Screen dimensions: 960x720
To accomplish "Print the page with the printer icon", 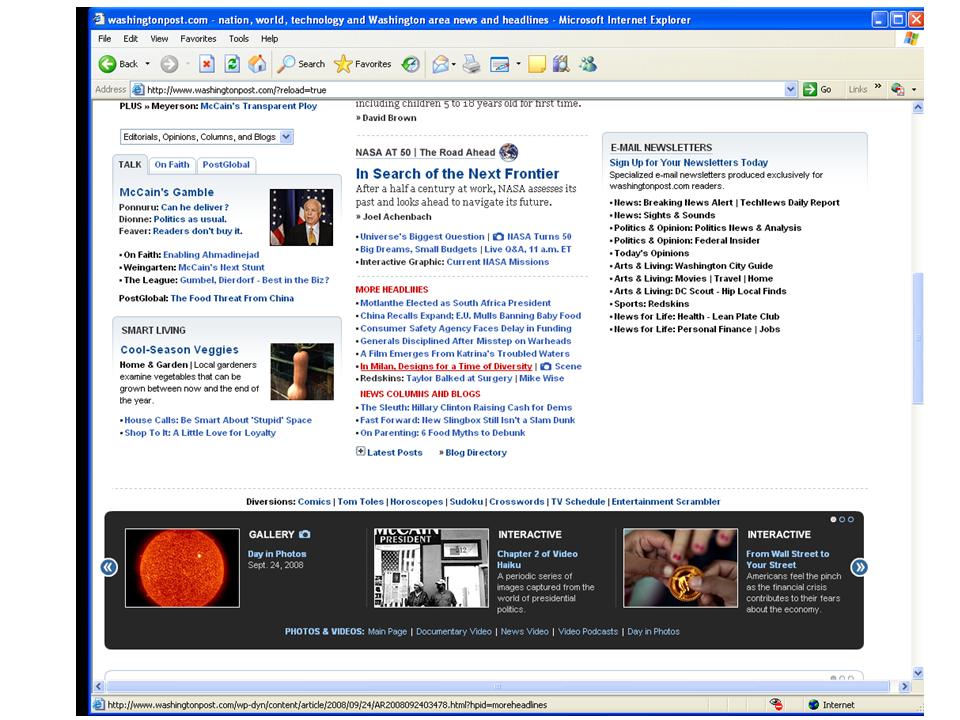I will [471, 64].
